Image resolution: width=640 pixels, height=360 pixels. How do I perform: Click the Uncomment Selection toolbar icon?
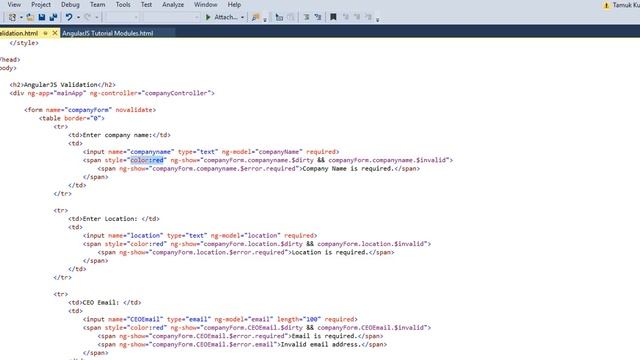click(291, 17)
